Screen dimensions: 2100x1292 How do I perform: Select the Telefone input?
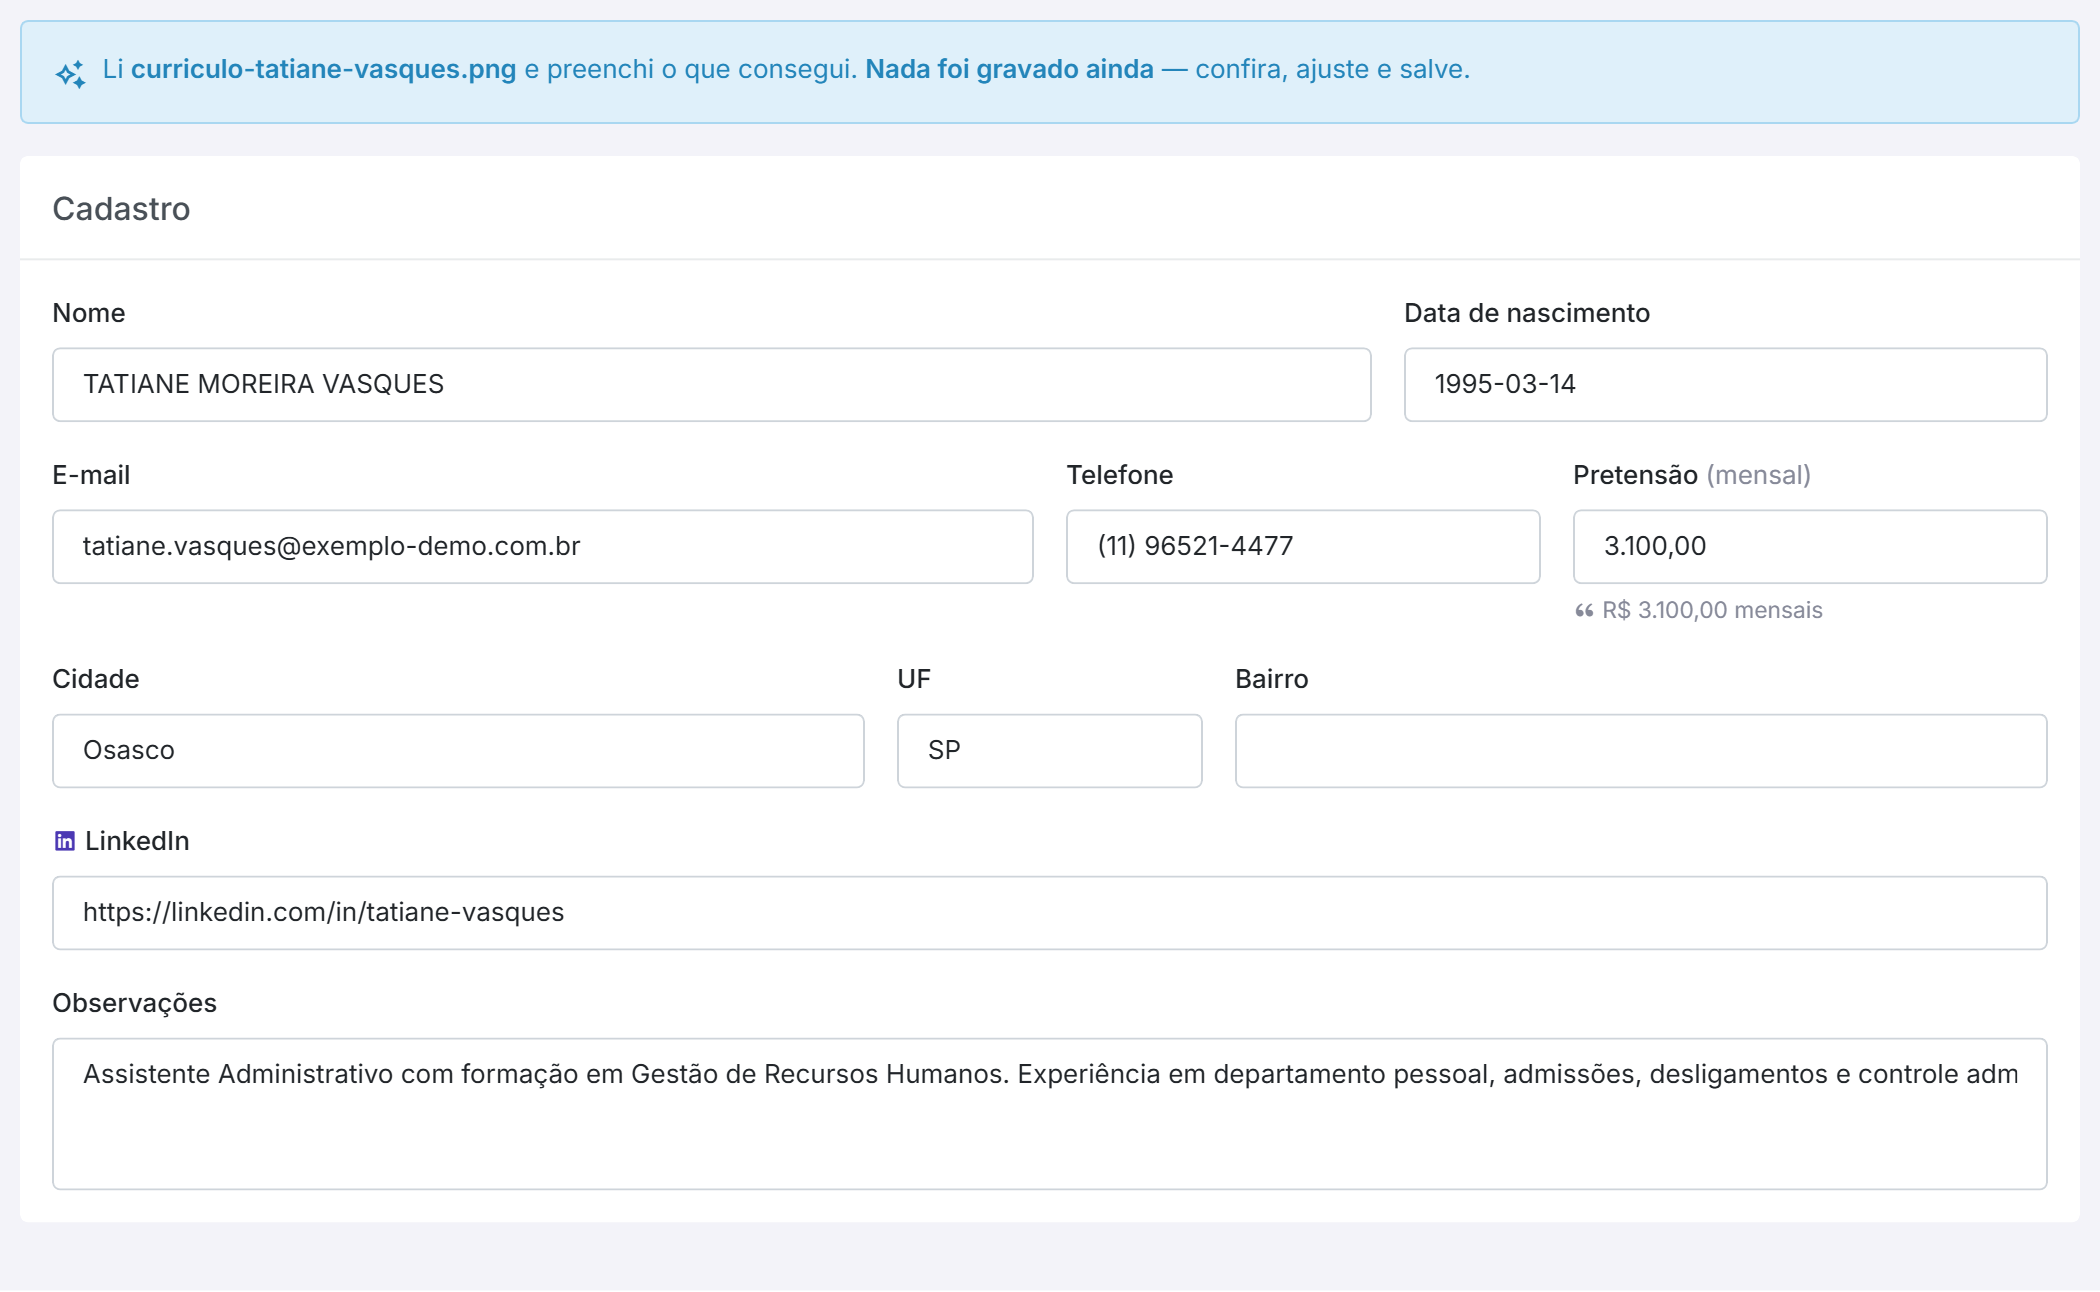(1303, 547)
